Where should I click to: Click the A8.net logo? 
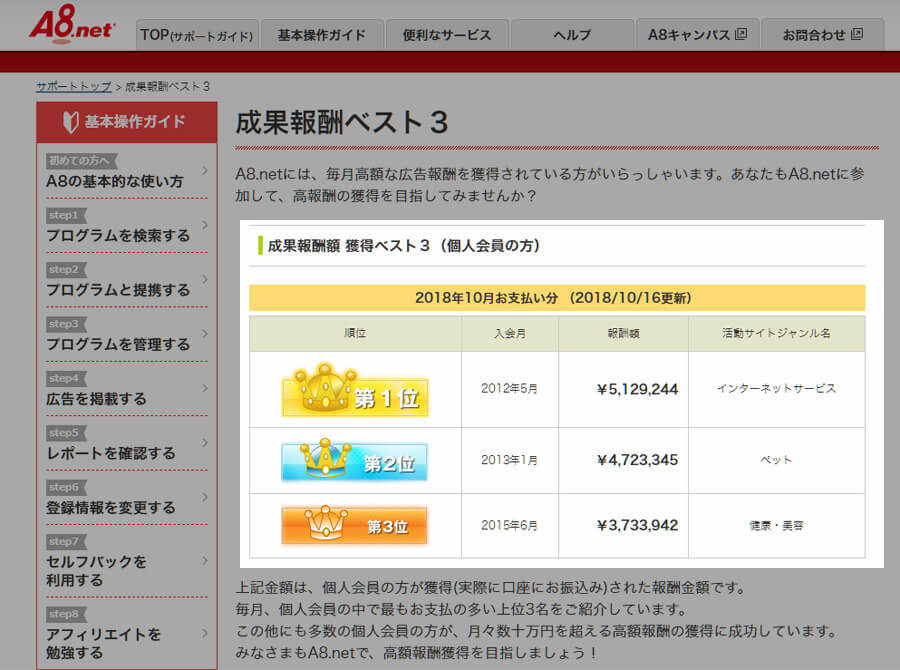[72, 24]
